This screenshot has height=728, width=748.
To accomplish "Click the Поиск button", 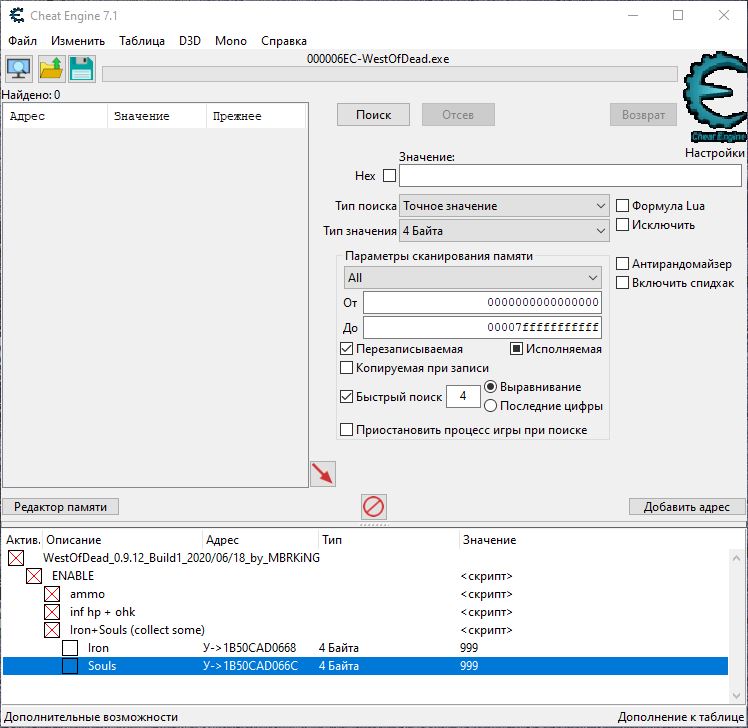I will tap(373, 115).
